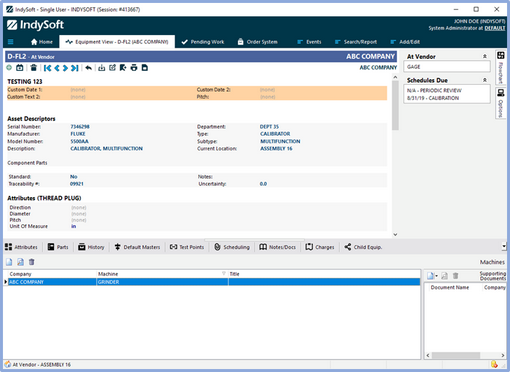
Task: Click edit supporting document icon
Action: (444, 276)
